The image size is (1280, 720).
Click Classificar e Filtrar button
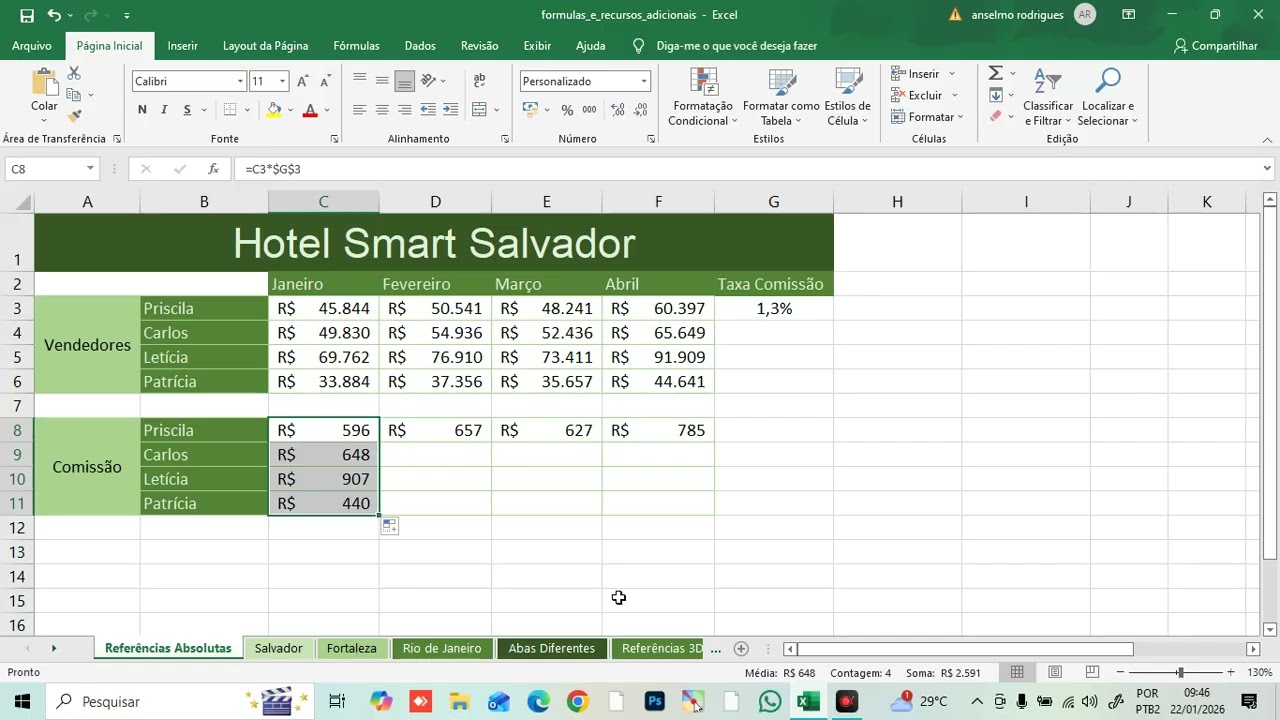(1048, 98)
